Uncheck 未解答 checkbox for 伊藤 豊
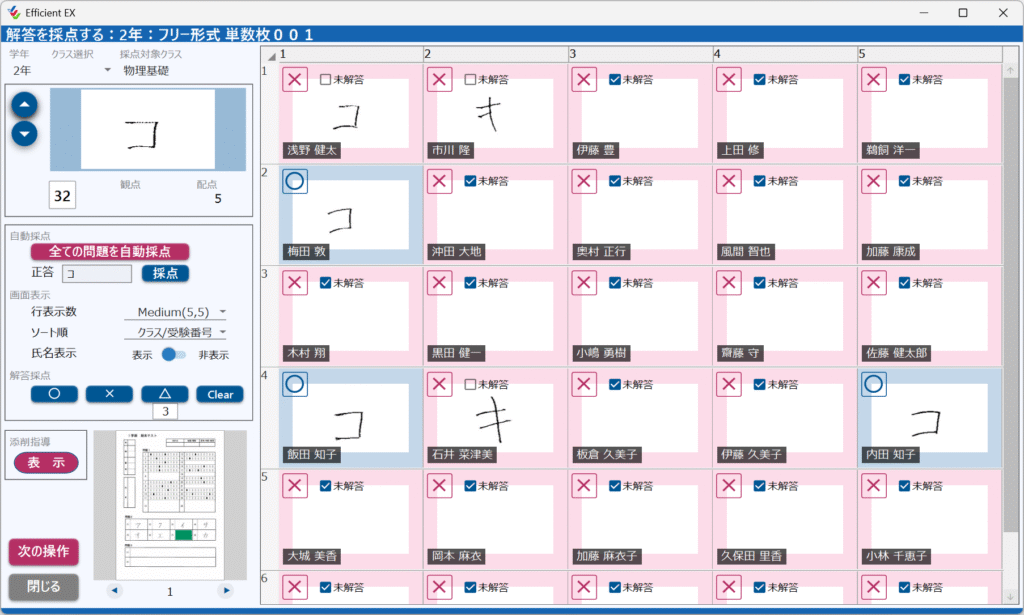The height and width of the screenshot is (615, 1024). click(615, 79)
